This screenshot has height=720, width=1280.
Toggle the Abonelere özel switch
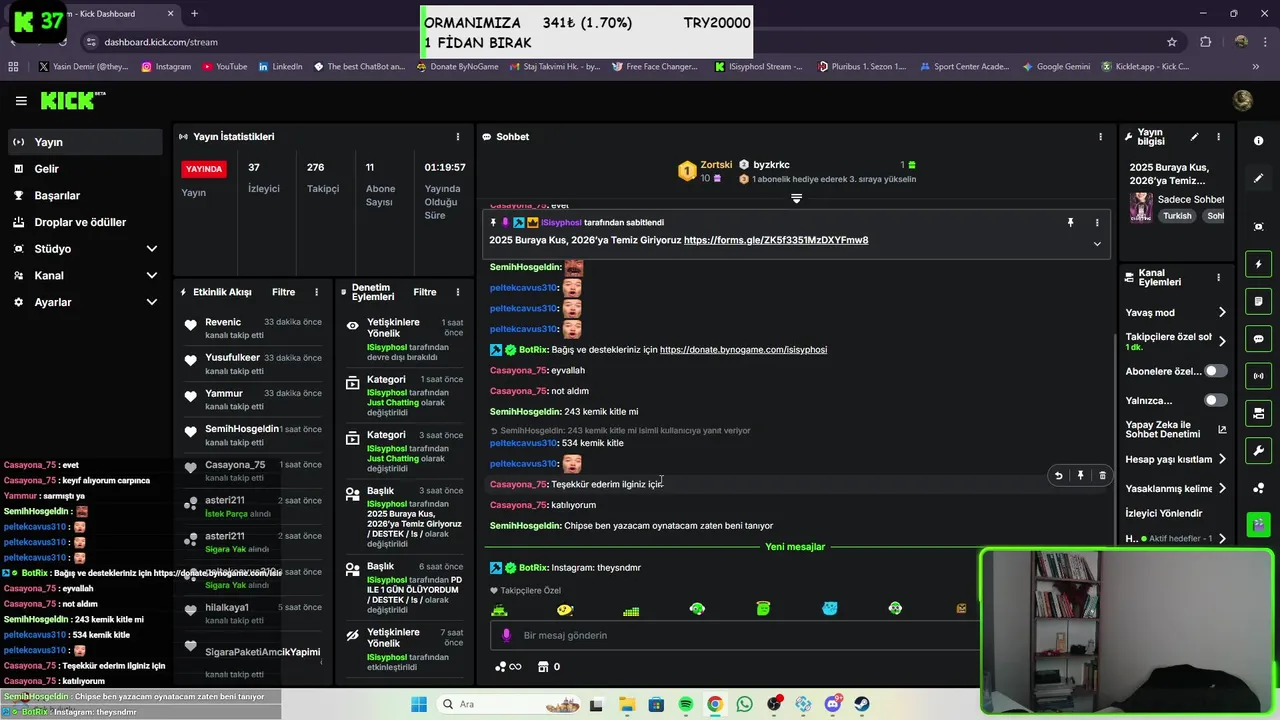point(1216,371)
